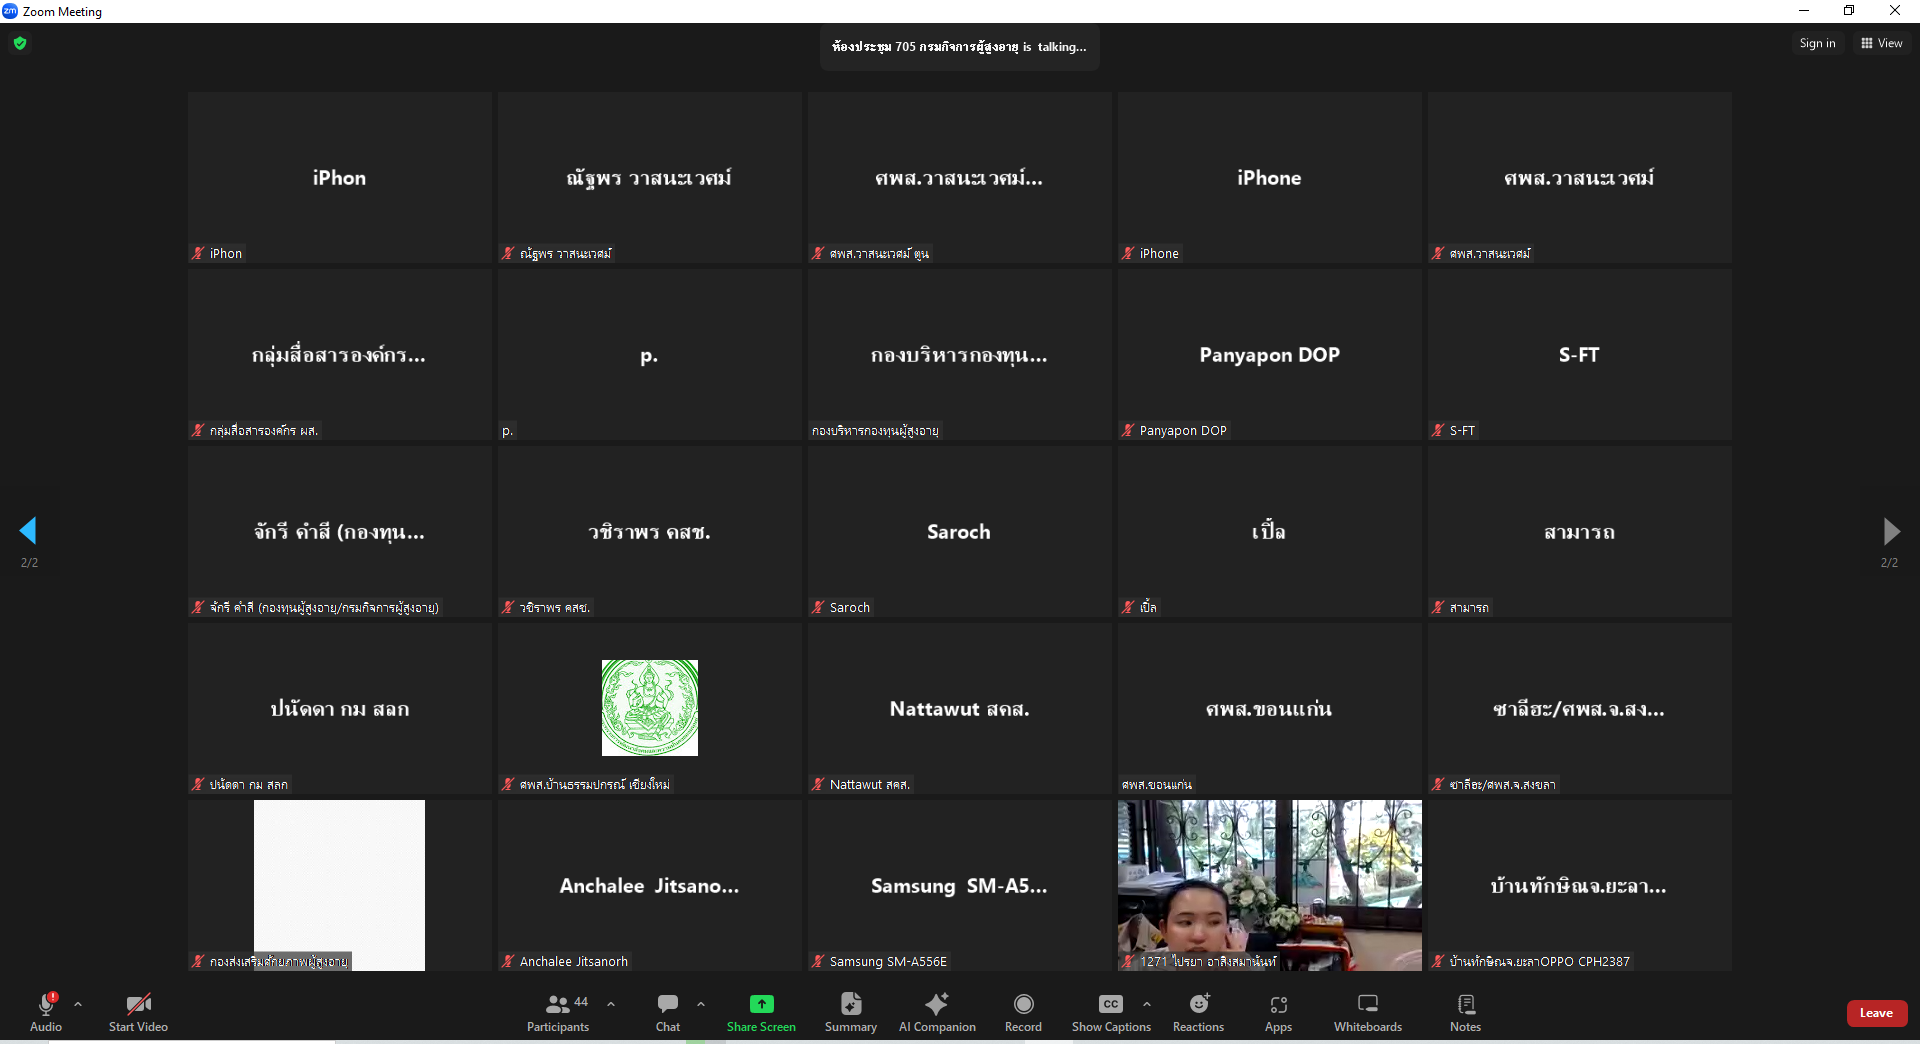Select the iPhon participant tile
Image resolution: width=1920 pixels, height=1044 pixels.
tap(340, 177)
